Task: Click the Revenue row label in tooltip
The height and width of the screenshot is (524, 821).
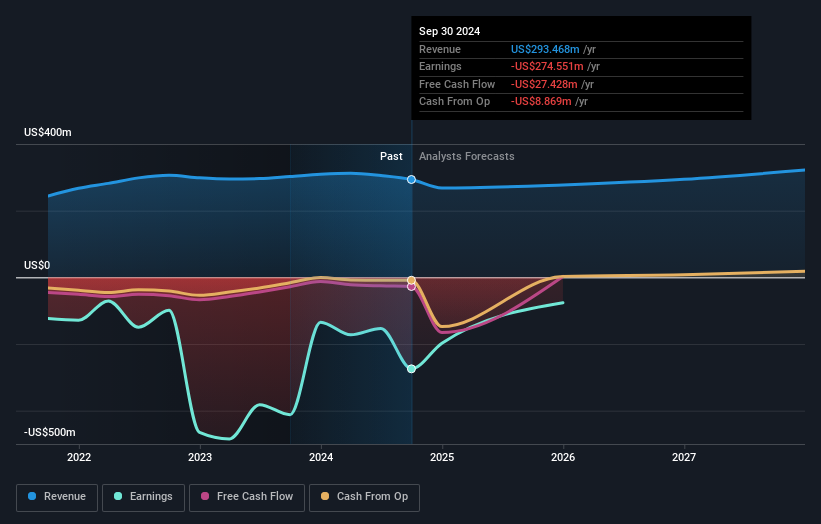Action: pyautogui.click(x=440, y=49)
